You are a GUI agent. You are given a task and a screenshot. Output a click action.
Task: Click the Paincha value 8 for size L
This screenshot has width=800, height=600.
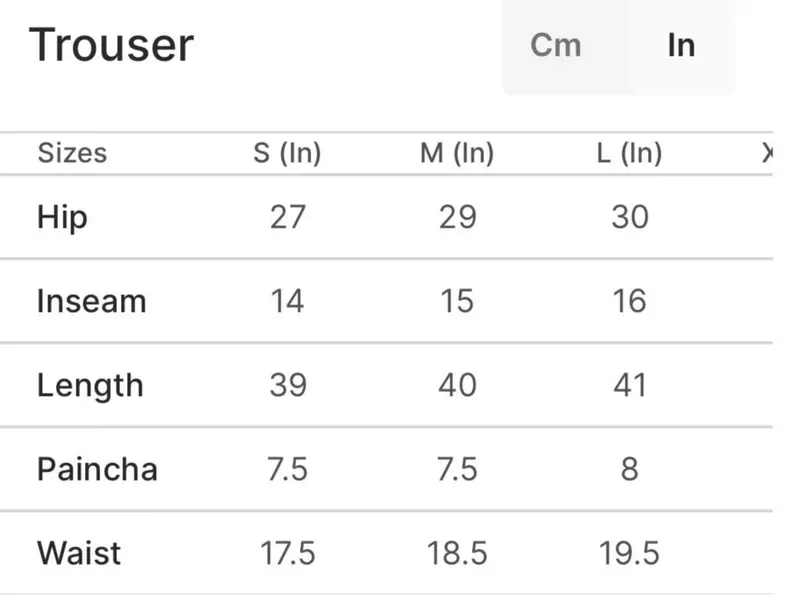629,469
